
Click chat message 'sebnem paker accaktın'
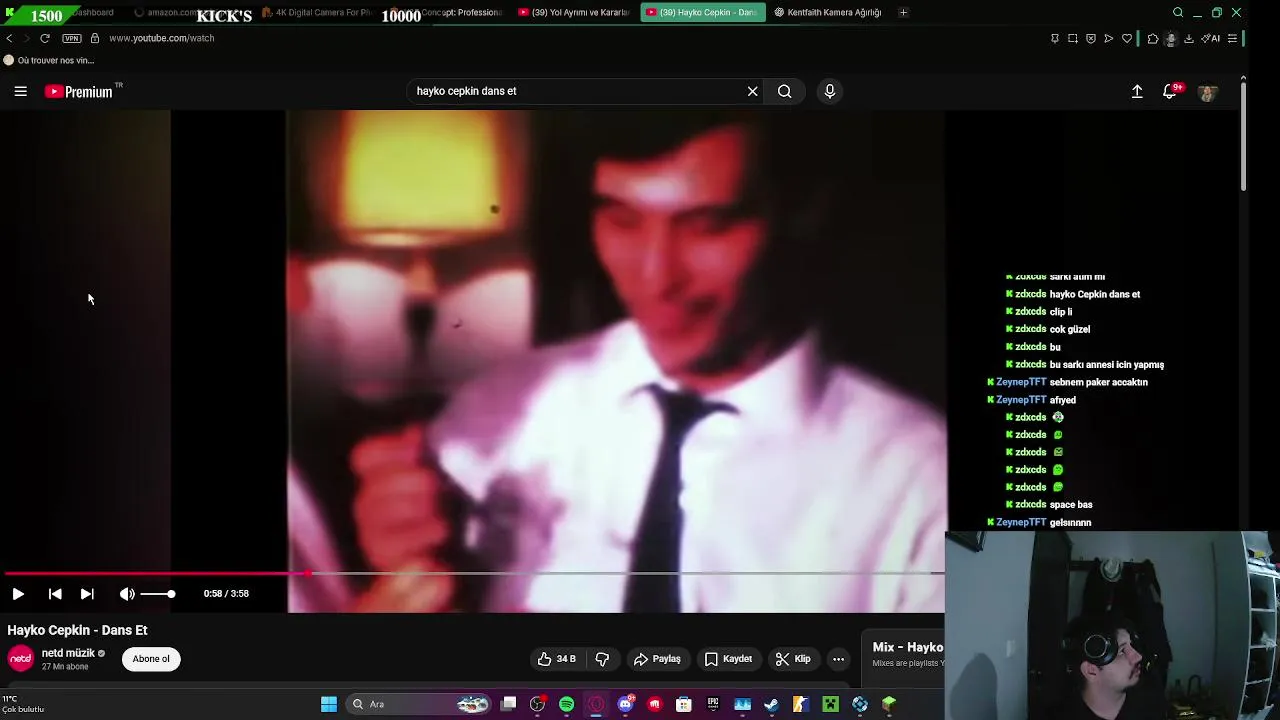(x=1099, y=382)
